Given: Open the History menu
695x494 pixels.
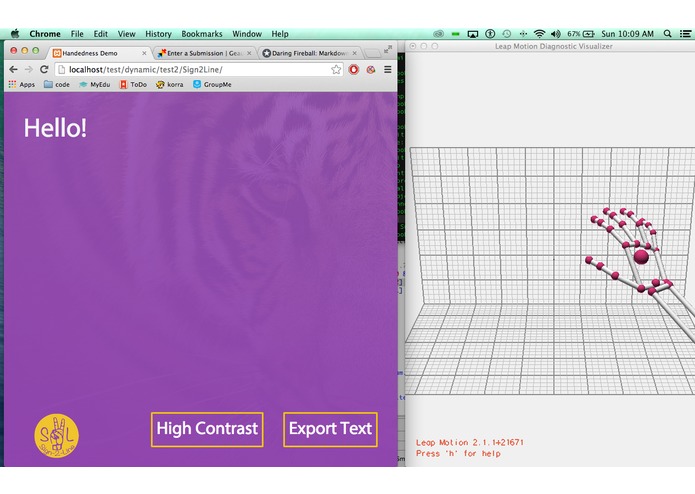Looking at the screenshot, I should [x=158, y=34].
